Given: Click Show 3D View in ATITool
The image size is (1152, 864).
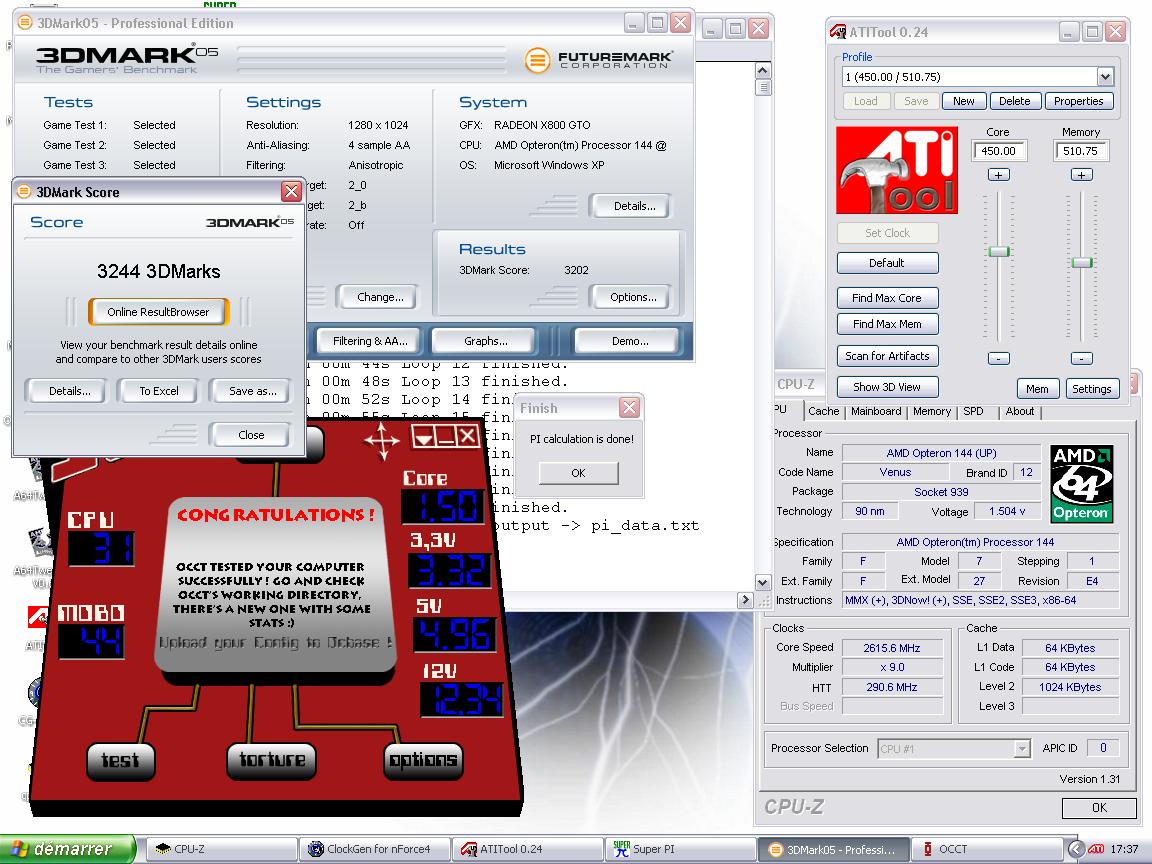Looking at the screenshot, I should 887,387.
